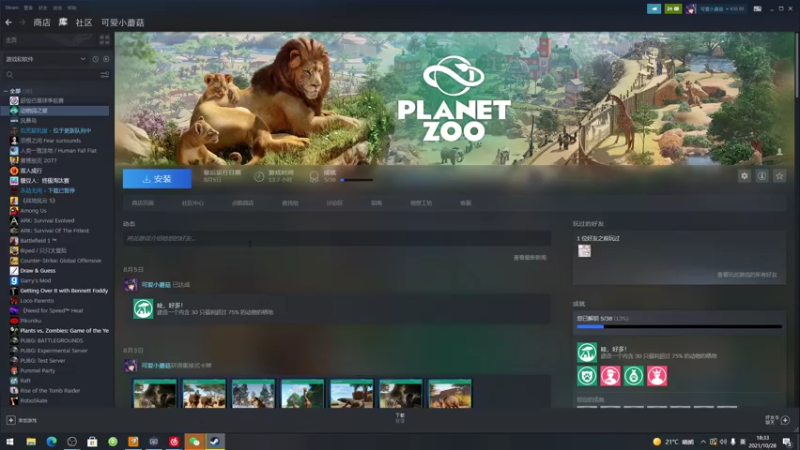Select PUBG: BATTLEGROUNDS in library
This screenshot has height=450, width=800.
tap(51, 340)
